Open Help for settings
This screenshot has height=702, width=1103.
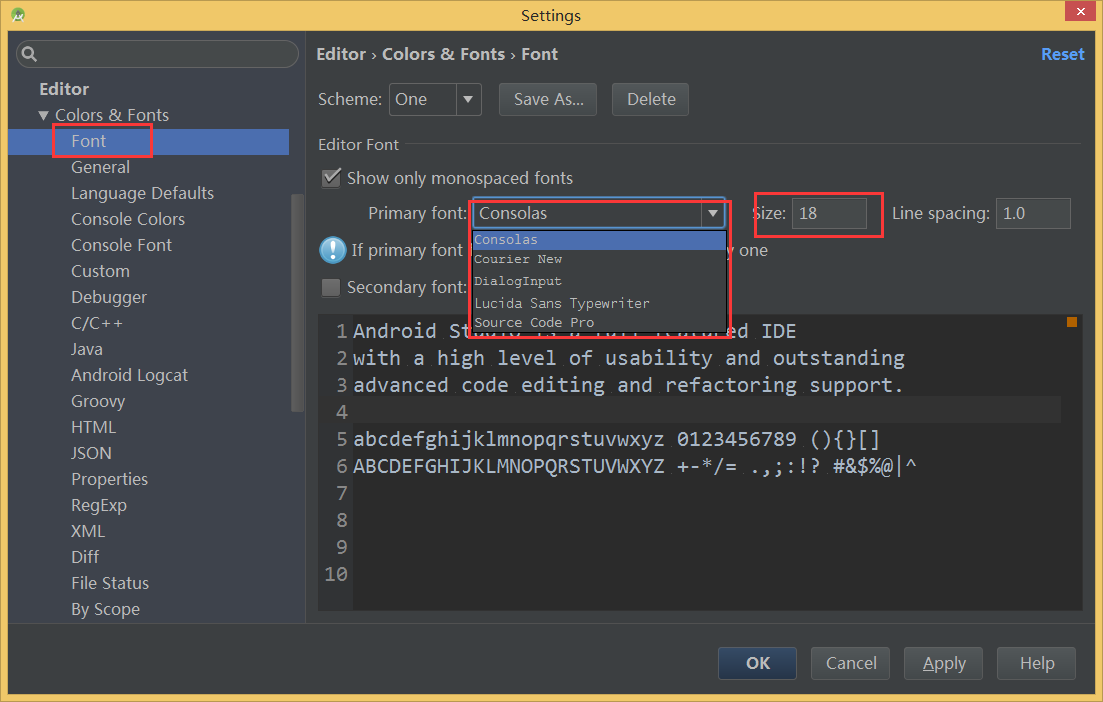tap(1036, 663)
